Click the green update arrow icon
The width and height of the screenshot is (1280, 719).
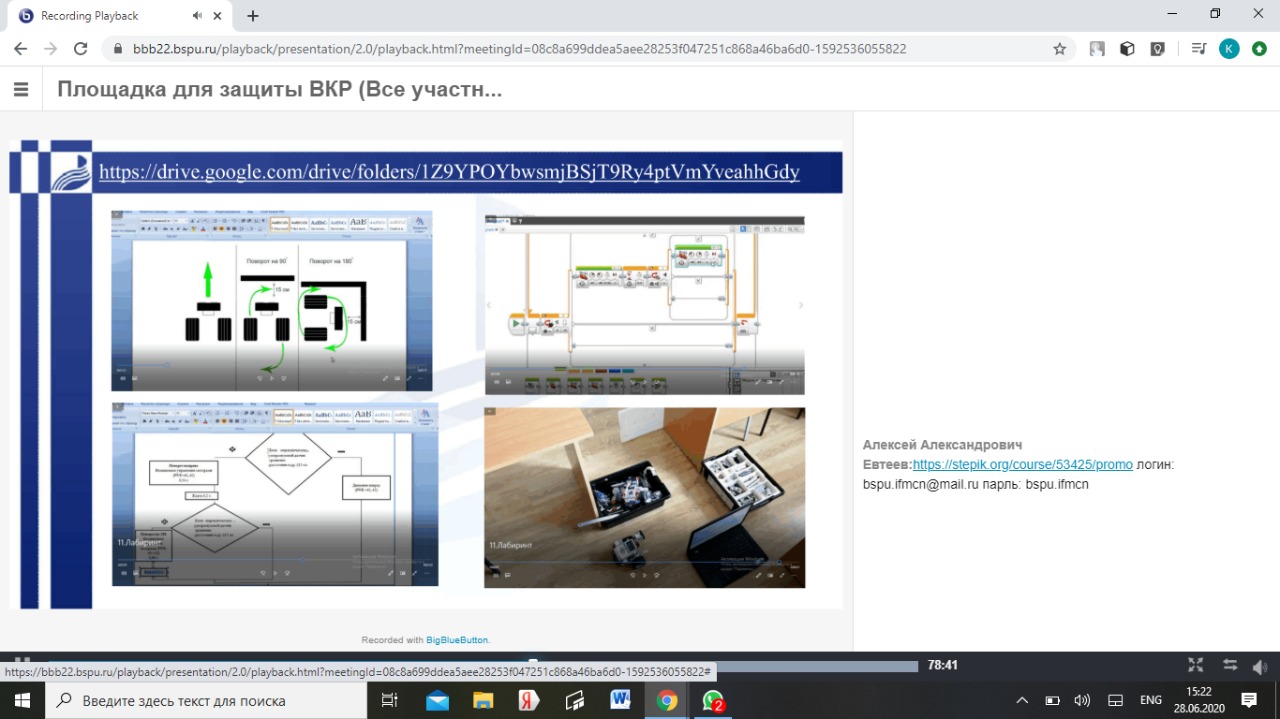pos(1259,48)
